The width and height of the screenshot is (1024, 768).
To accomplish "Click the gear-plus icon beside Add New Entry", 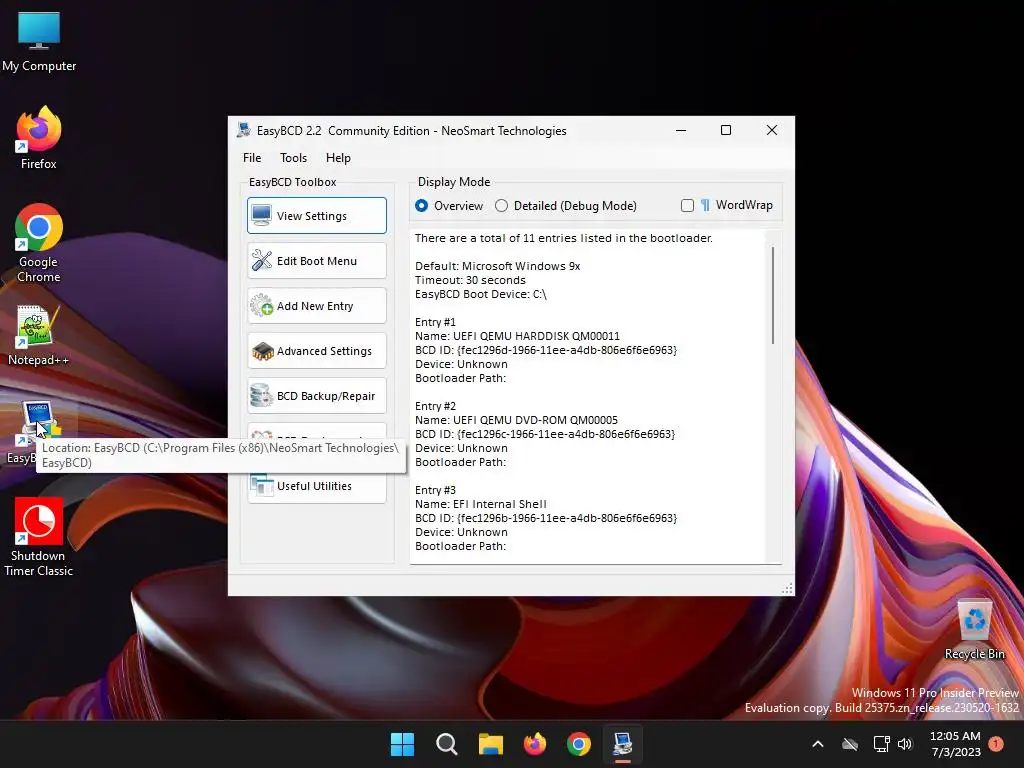I will tap(262, 305).
